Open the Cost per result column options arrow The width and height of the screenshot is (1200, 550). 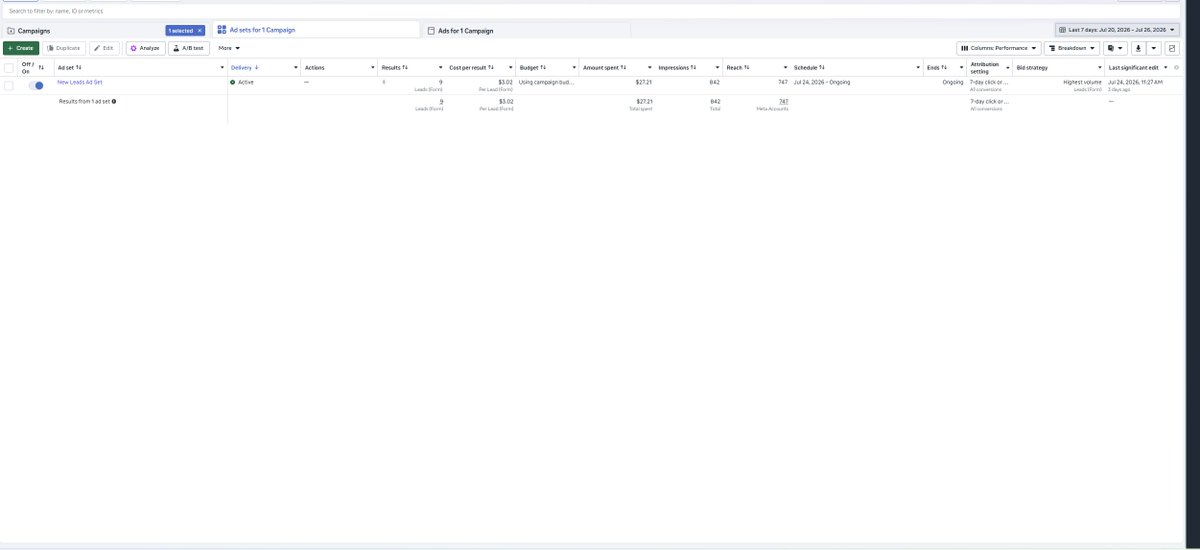tap(509, 67)
